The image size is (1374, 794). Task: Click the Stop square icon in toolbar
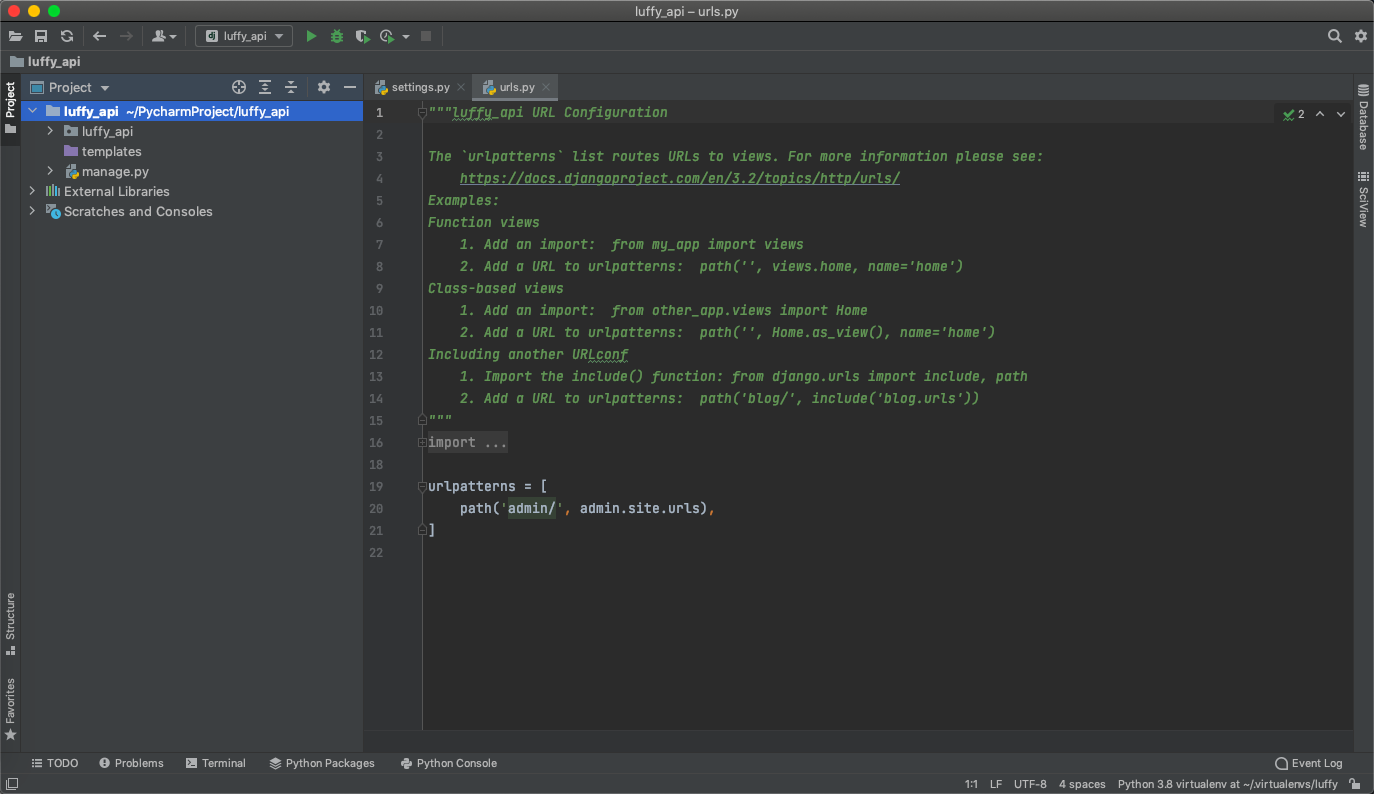[x=426, y=36]
